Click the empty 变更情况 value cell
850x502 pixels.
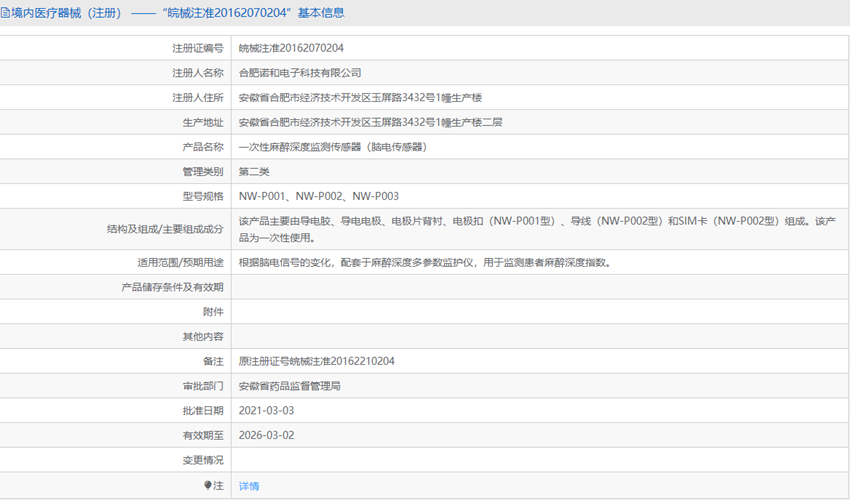[x=540, y=460]
